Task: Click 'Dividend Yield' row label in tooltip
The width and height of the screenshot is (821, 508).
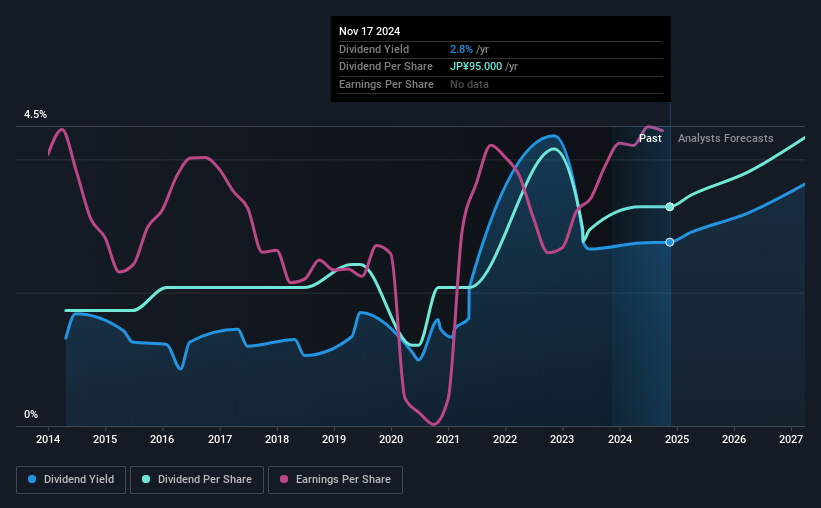Action: [x=374, y=49]
